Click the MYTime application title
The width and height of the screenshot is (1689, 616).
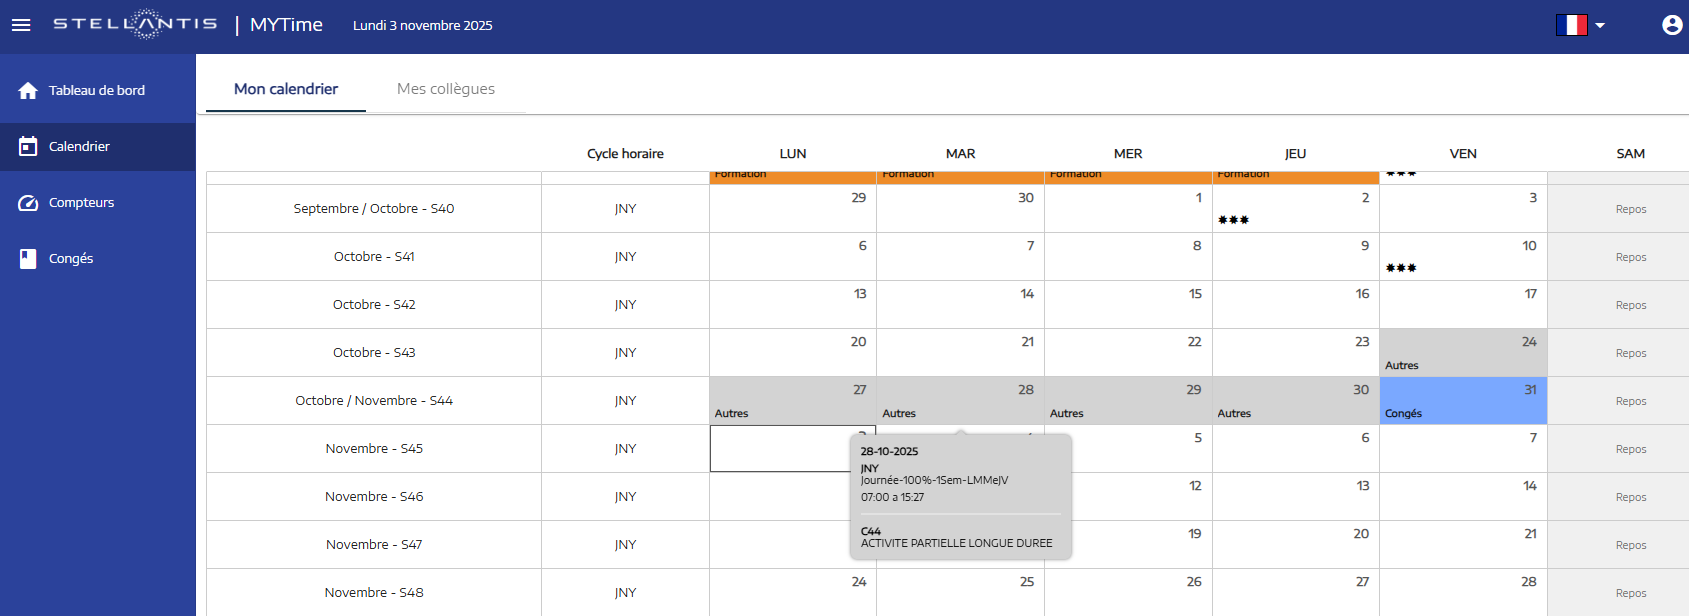tap(286, 25)
